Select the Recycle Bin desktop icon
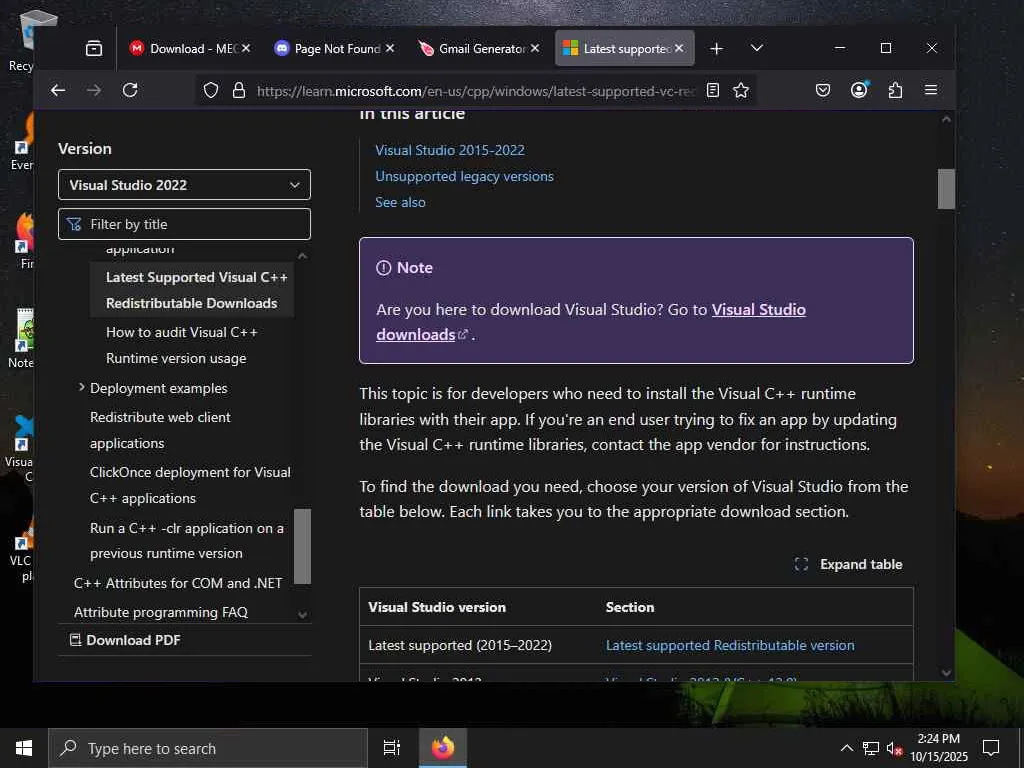 21,40
